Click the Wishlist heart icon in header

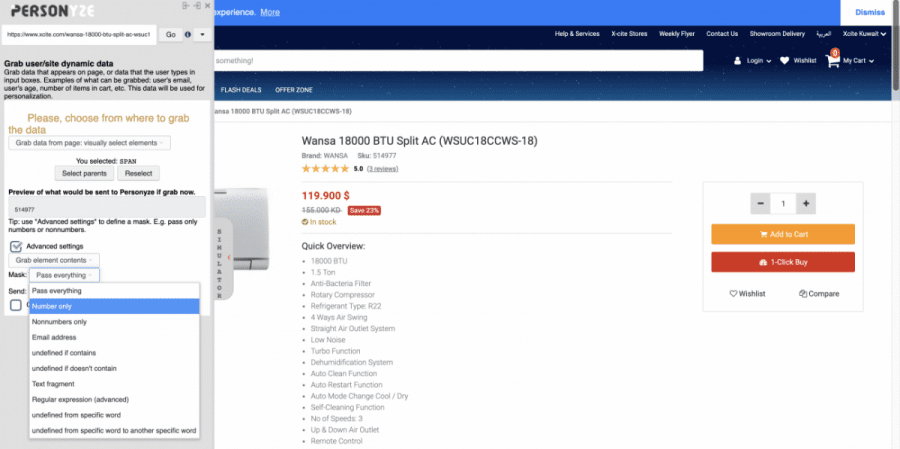(x=785, y=60)
